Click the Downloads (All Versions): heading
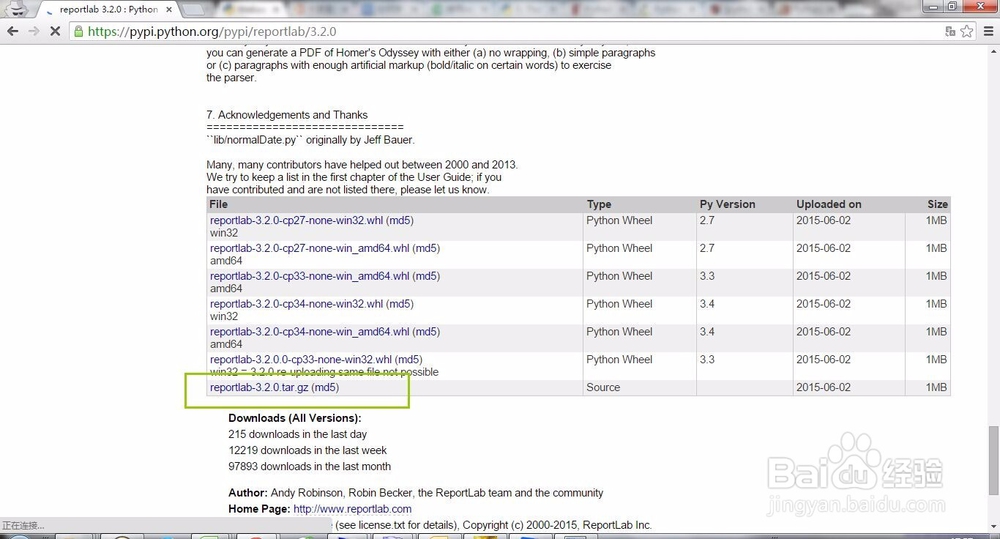This screenshot has height=539, width=1000. pyautogui.click(x=295, y=418)
